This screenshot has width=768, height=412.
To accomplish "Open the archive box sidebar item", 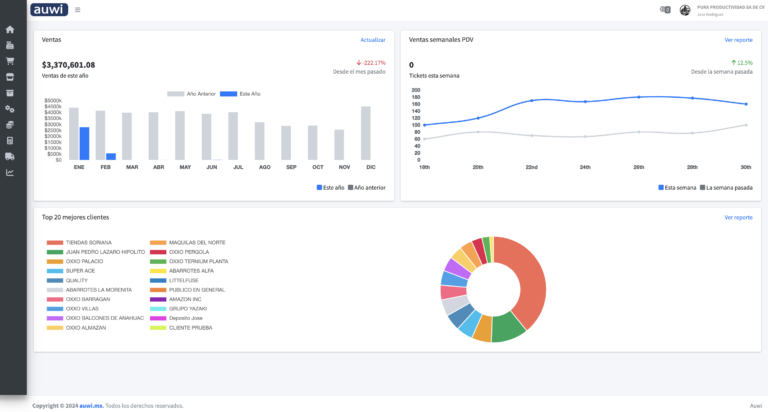I will (x=10, y=92).
